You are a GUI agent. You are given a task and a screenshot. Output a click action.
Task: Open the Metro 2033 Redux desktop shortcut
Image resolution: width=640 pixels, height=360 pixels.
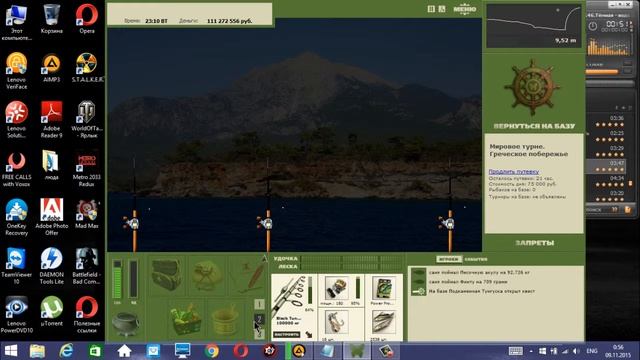pyautogui.click(x=87, y=169)
